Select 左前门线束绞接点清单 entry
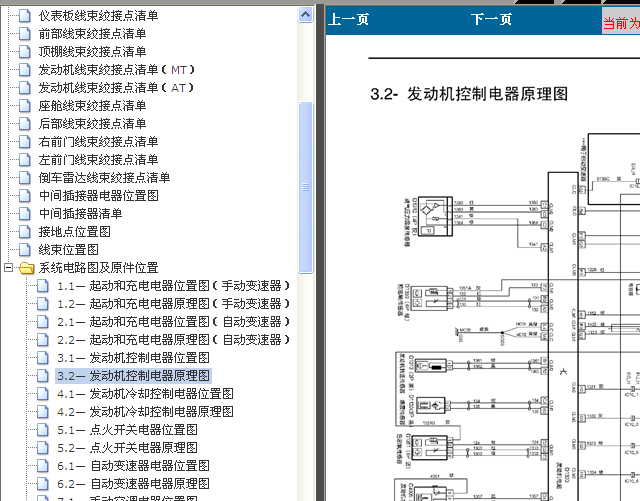640x501 pixels. 98,160
